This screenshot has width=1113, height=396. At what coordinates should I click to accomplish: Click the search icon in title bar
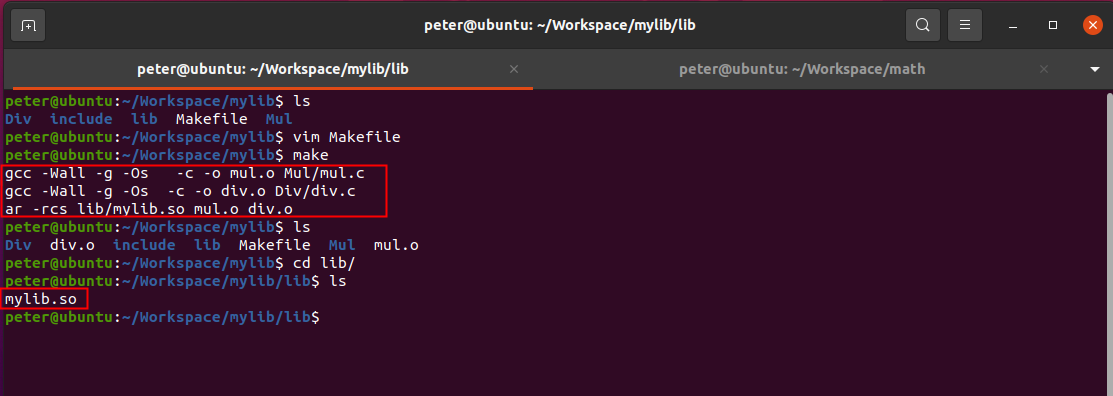click(922, 26)
